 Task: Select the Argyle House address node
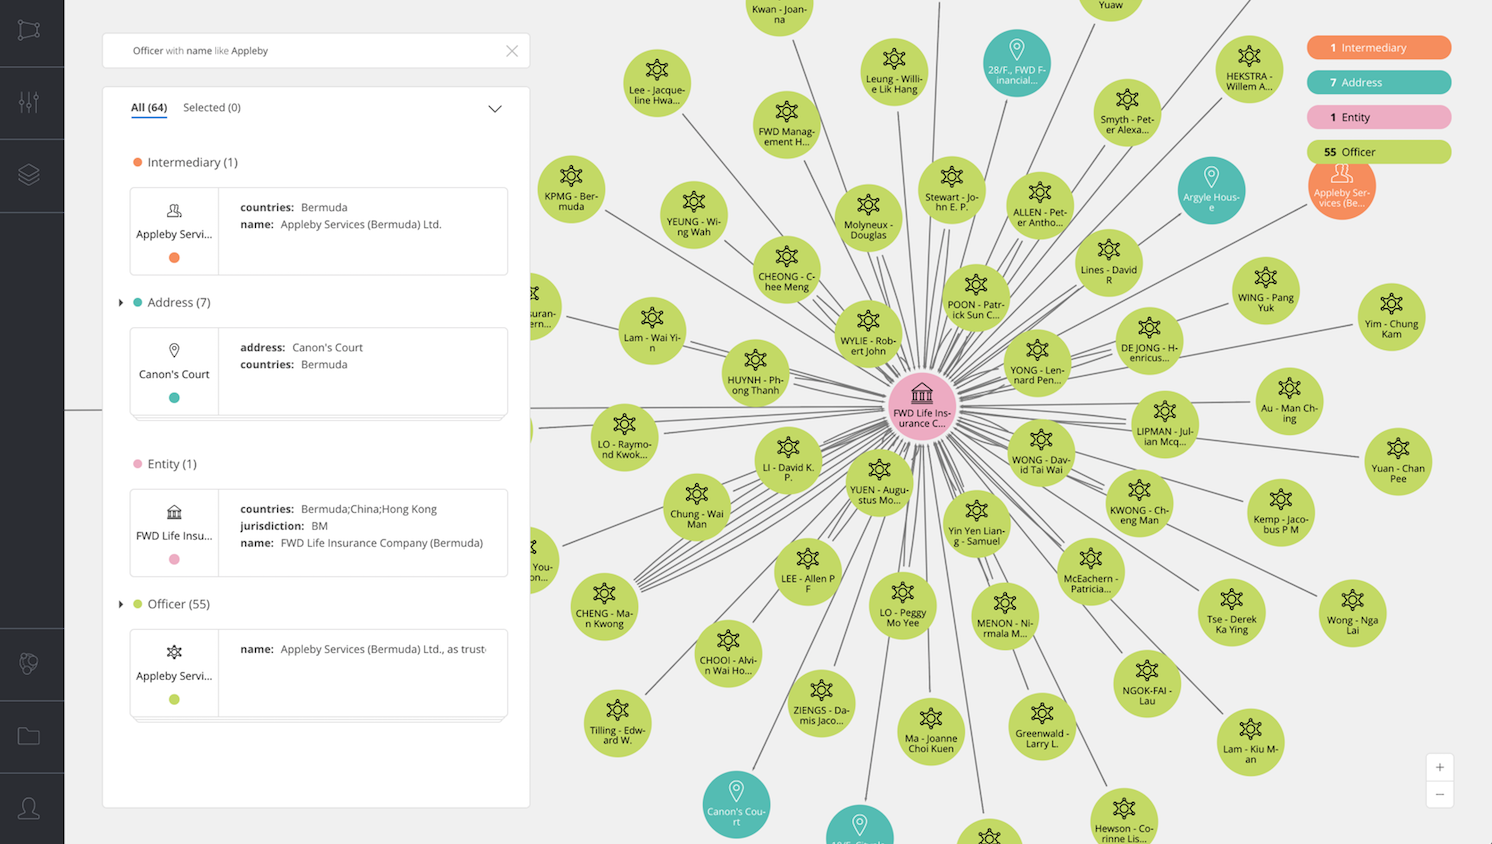click(1211, 190)
